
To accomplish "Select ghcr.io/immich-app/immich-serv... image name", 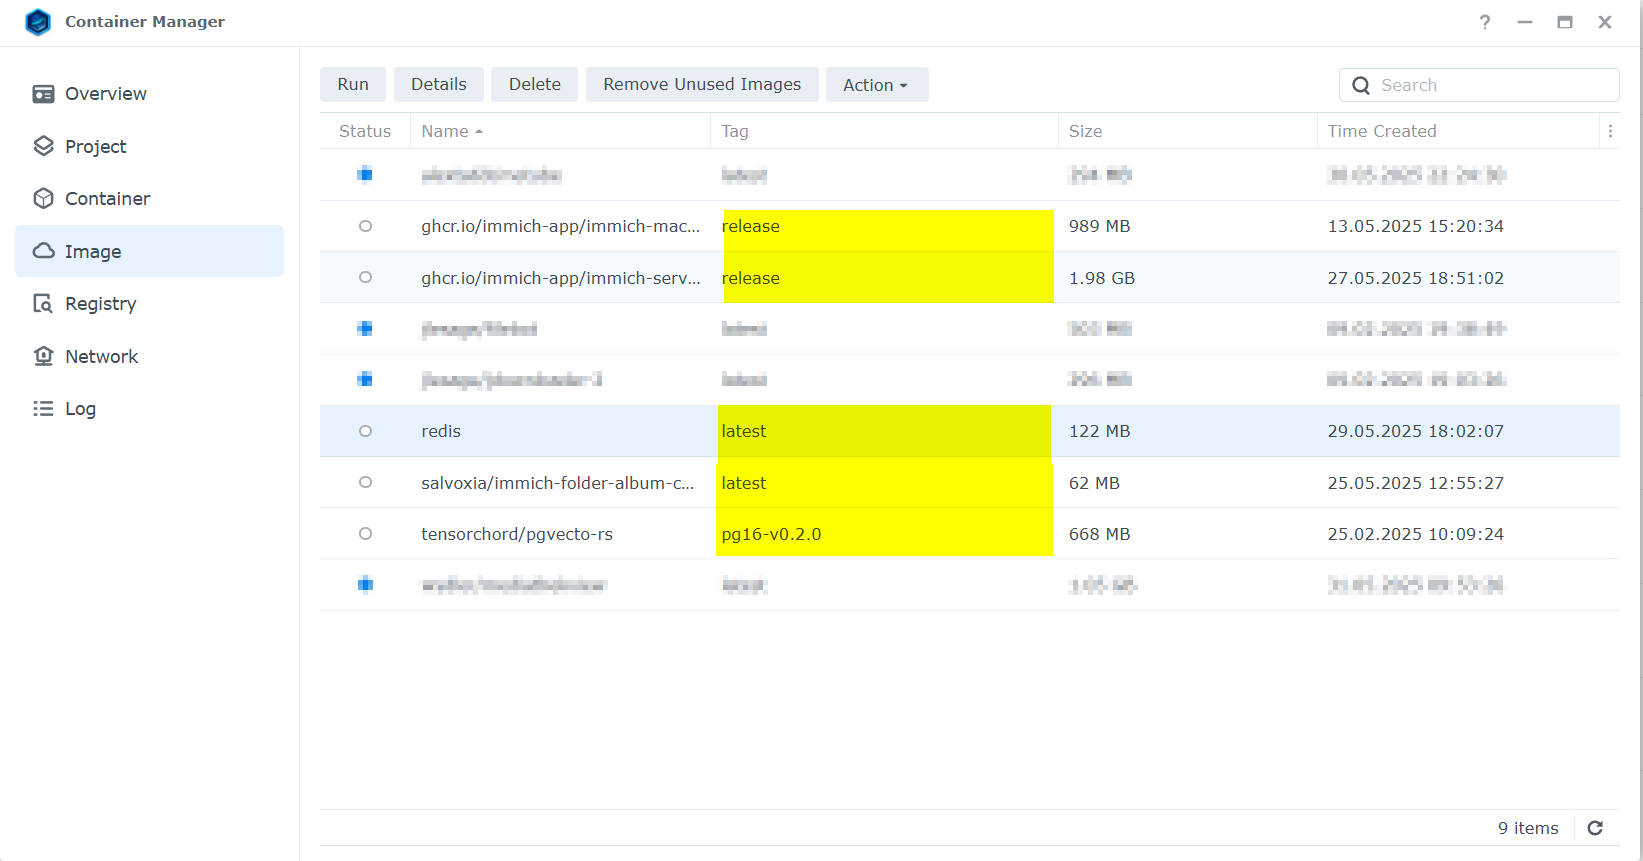I will click(560, 278).
